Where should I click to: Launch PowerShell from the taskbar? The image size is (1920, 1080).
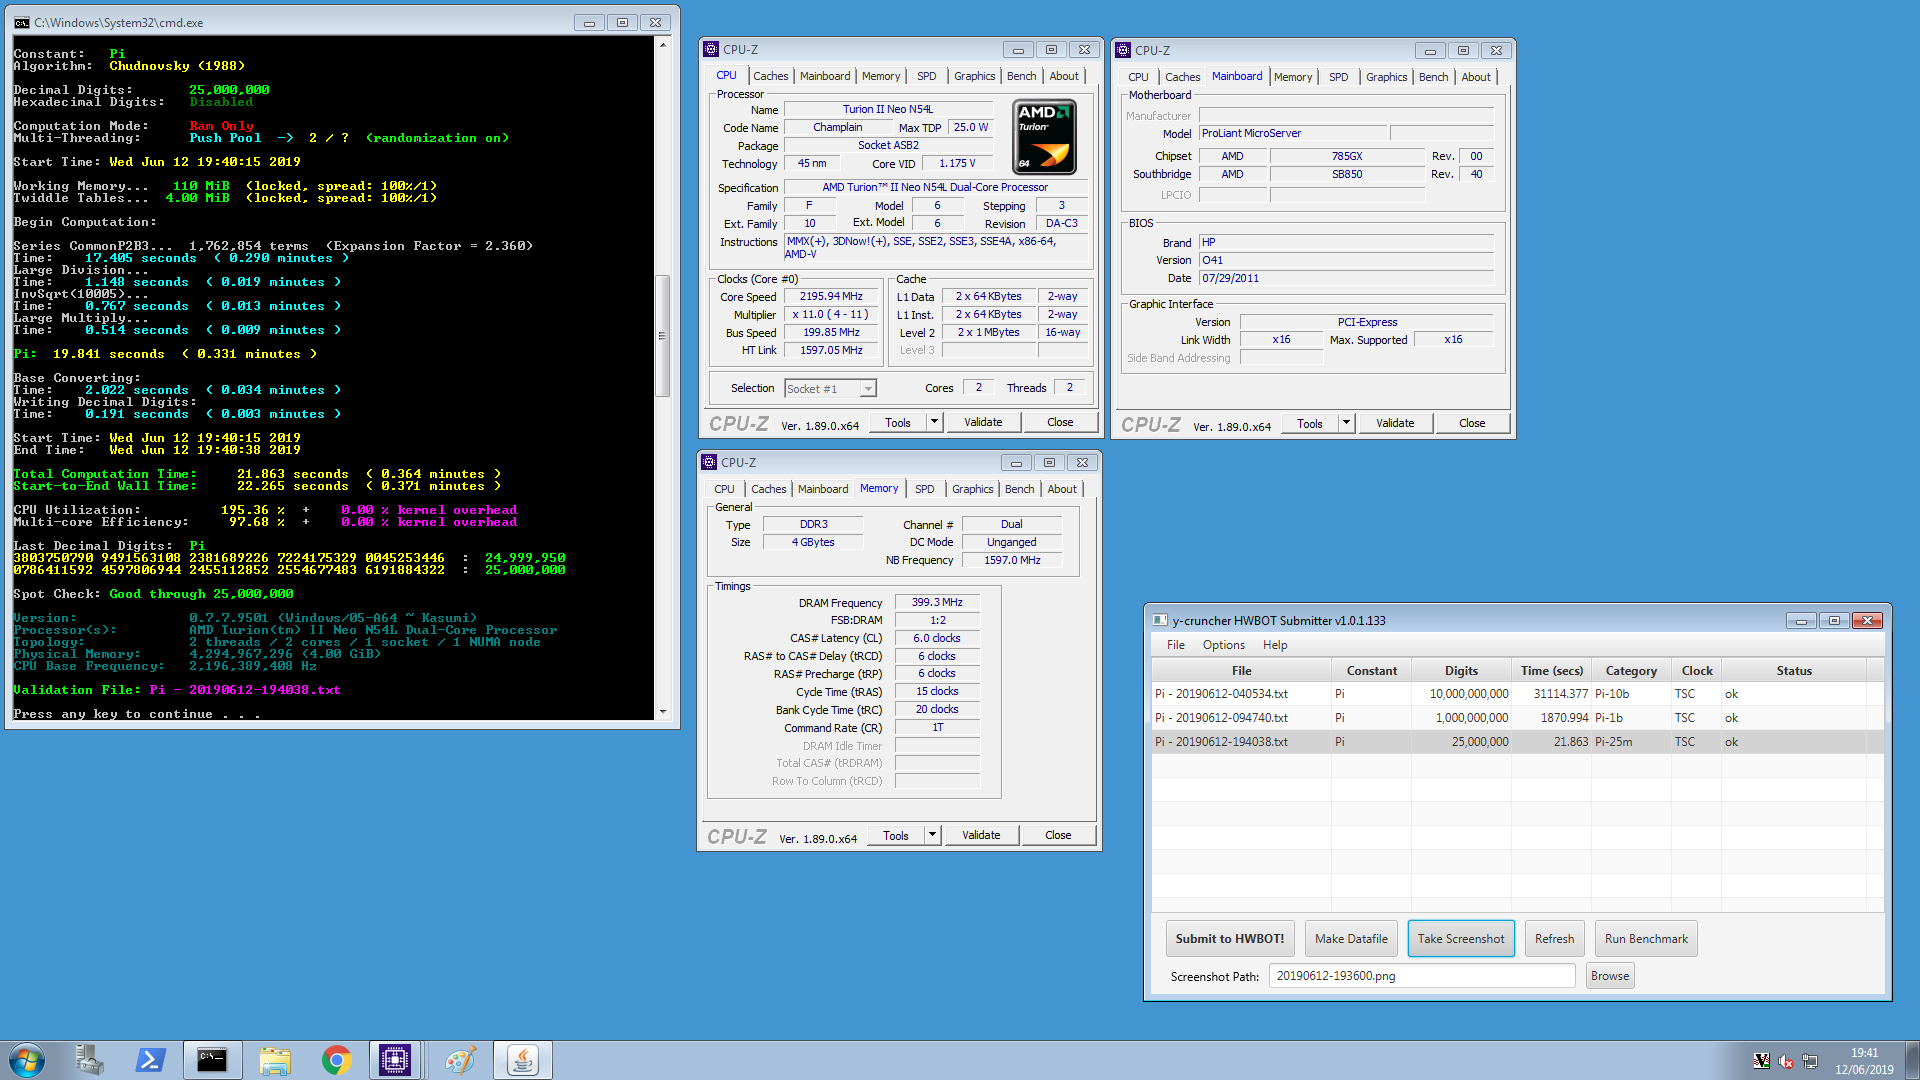click(151, 1060)
